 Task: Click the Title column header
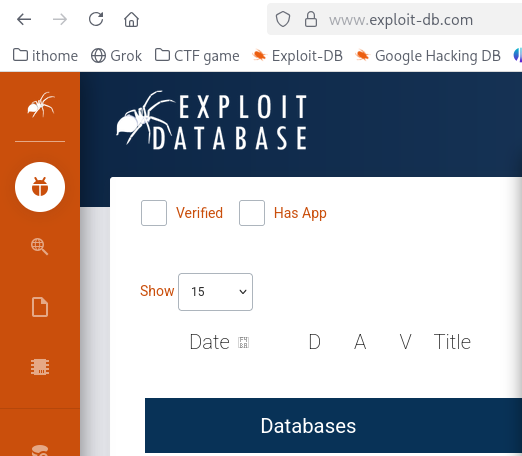(x=452, y=342)
